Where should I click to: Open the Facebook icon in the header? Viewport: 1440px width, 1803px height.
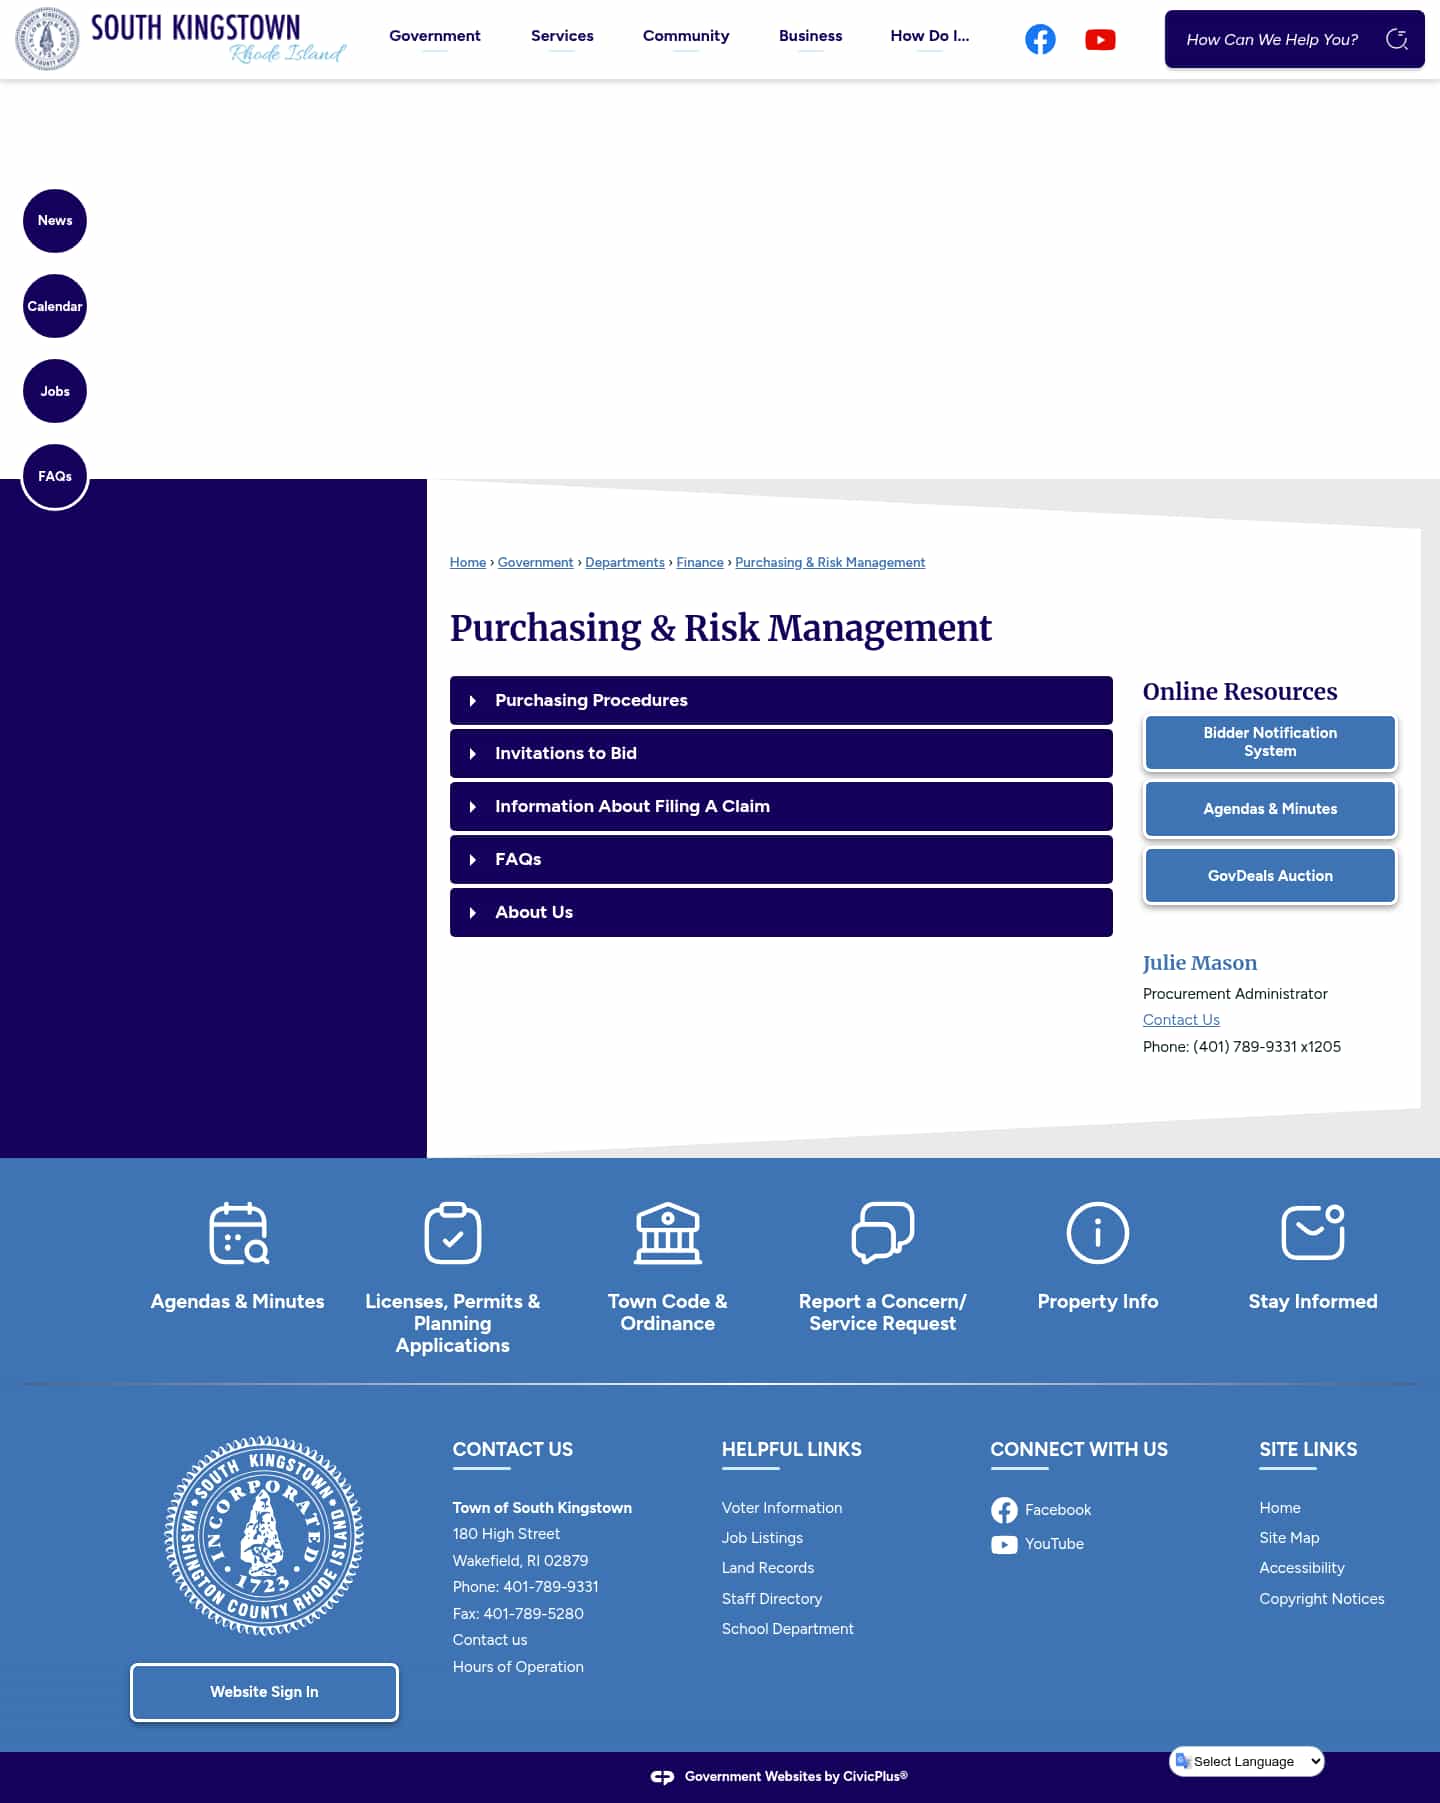1040,39
